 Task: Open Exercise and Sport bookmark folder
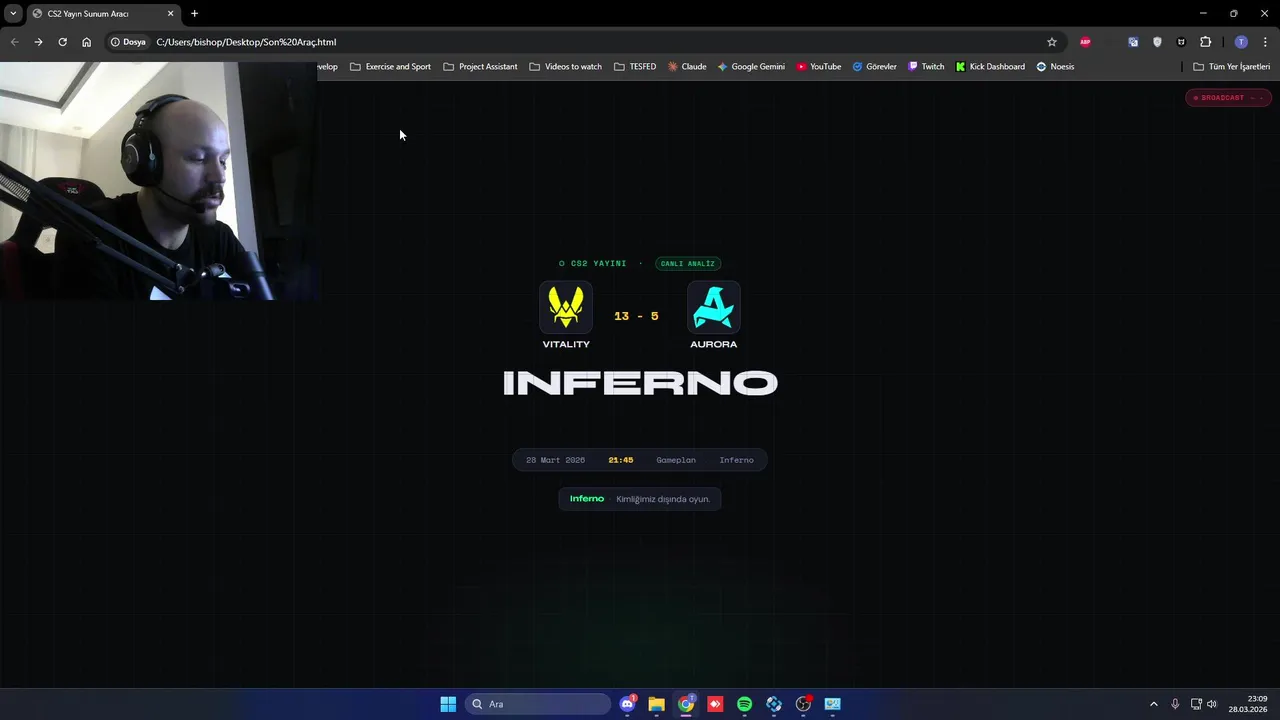pos(390,67)
